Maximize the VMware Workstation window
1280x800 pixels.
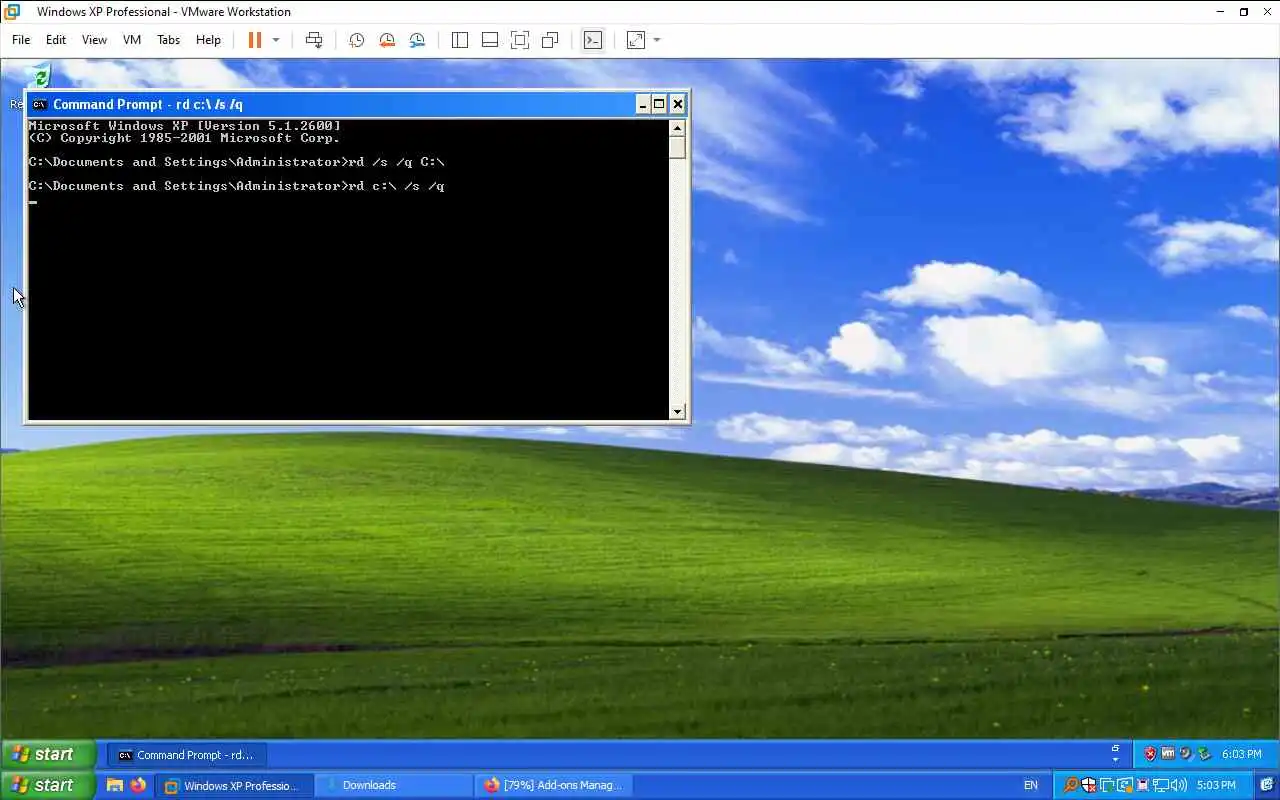[1244, 12]
